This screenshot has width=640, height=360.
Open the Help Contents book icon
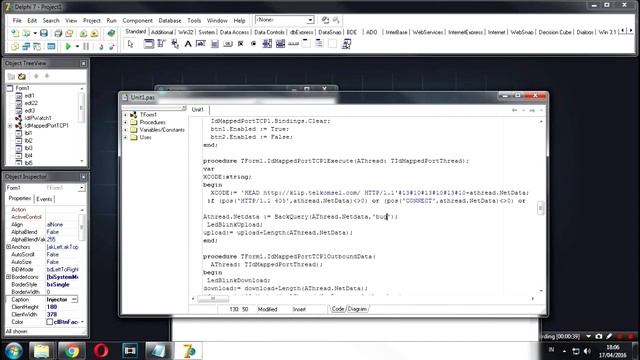point(111,33)
